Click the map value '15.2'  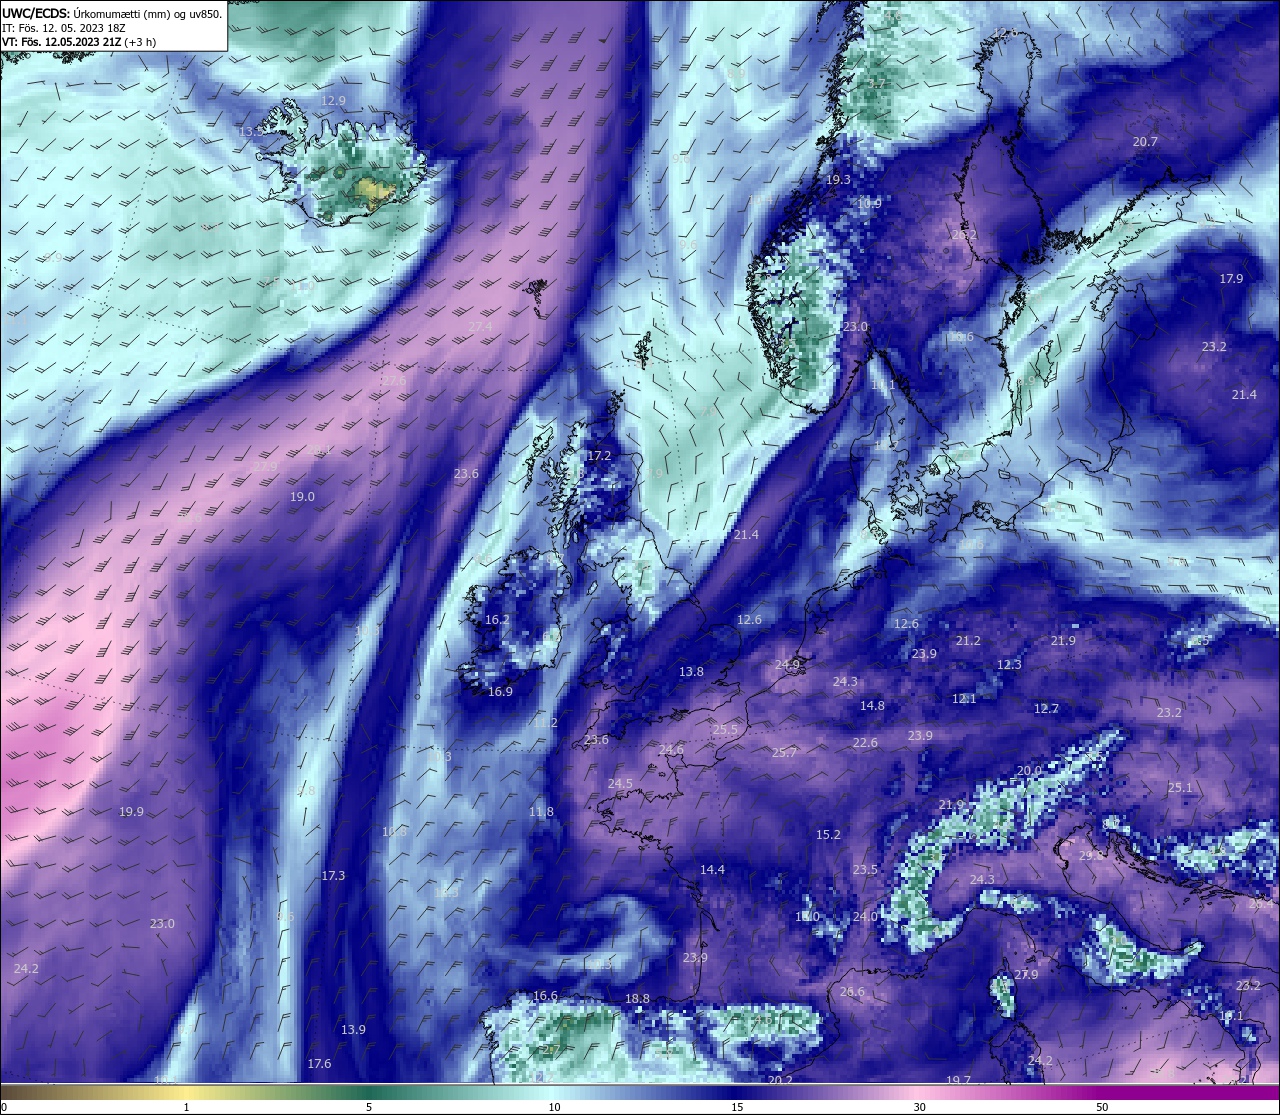tap(828, 835)
